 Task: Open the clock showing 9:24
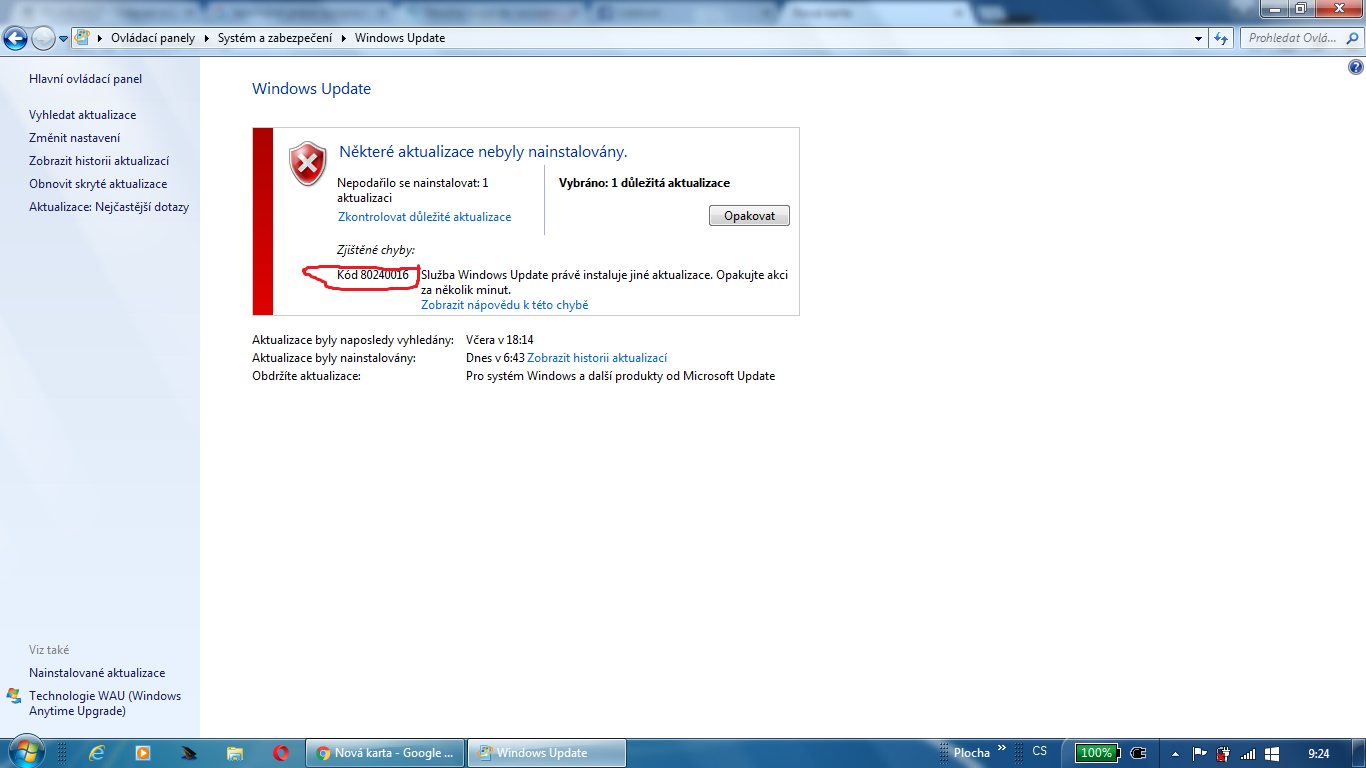1319,753
